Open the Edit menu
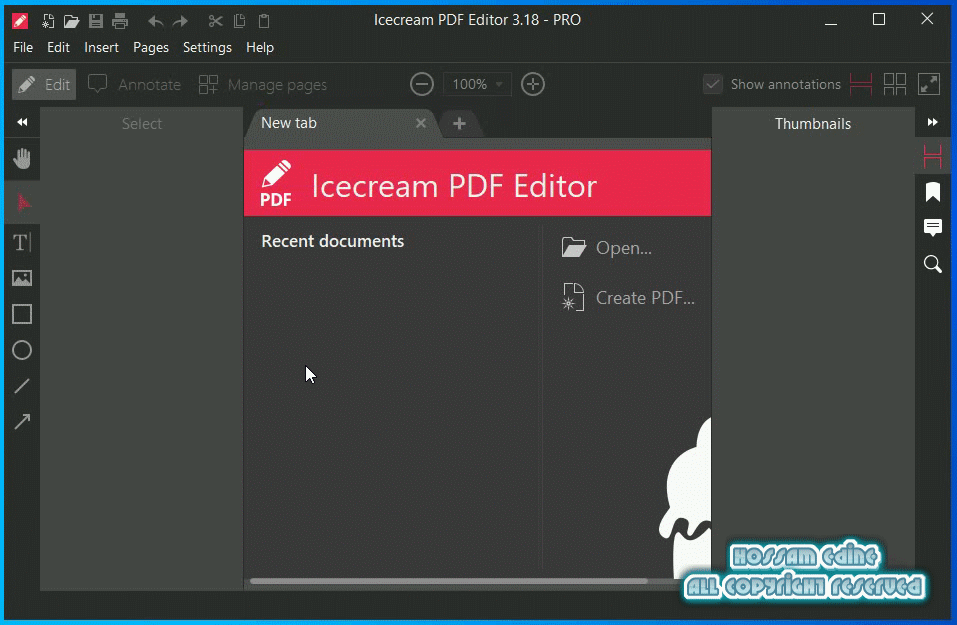This screenshot has width=957, height=625. (x=59, y=48)
